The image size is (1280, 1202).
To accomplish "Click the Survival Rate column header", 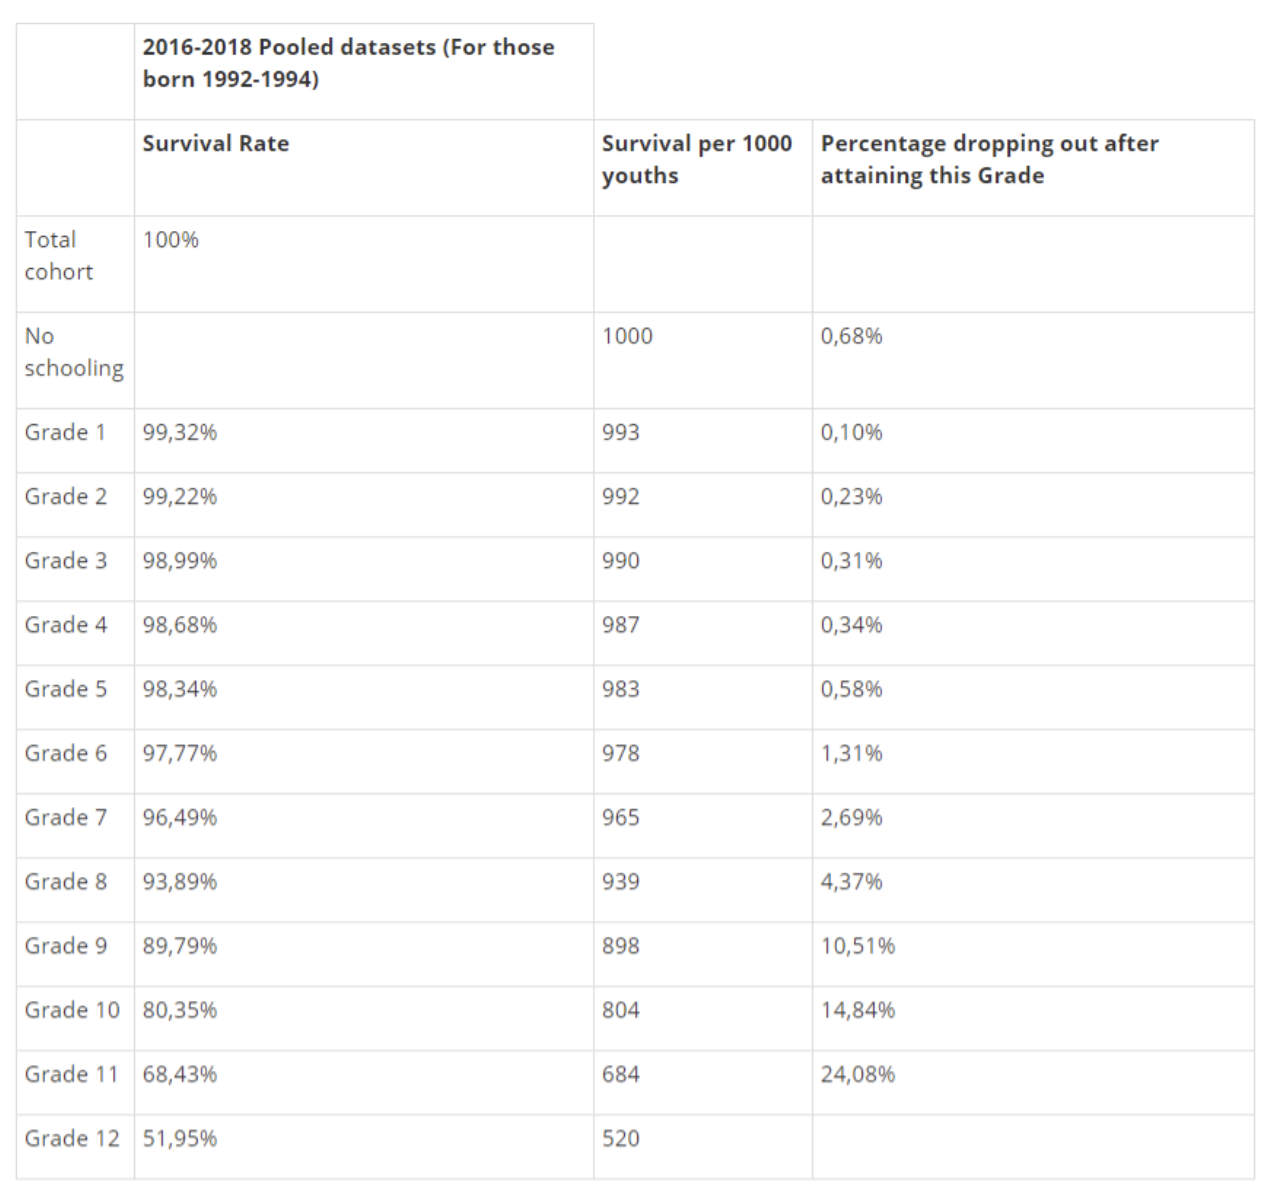I will pyautogui.click(x=216, y=143).
